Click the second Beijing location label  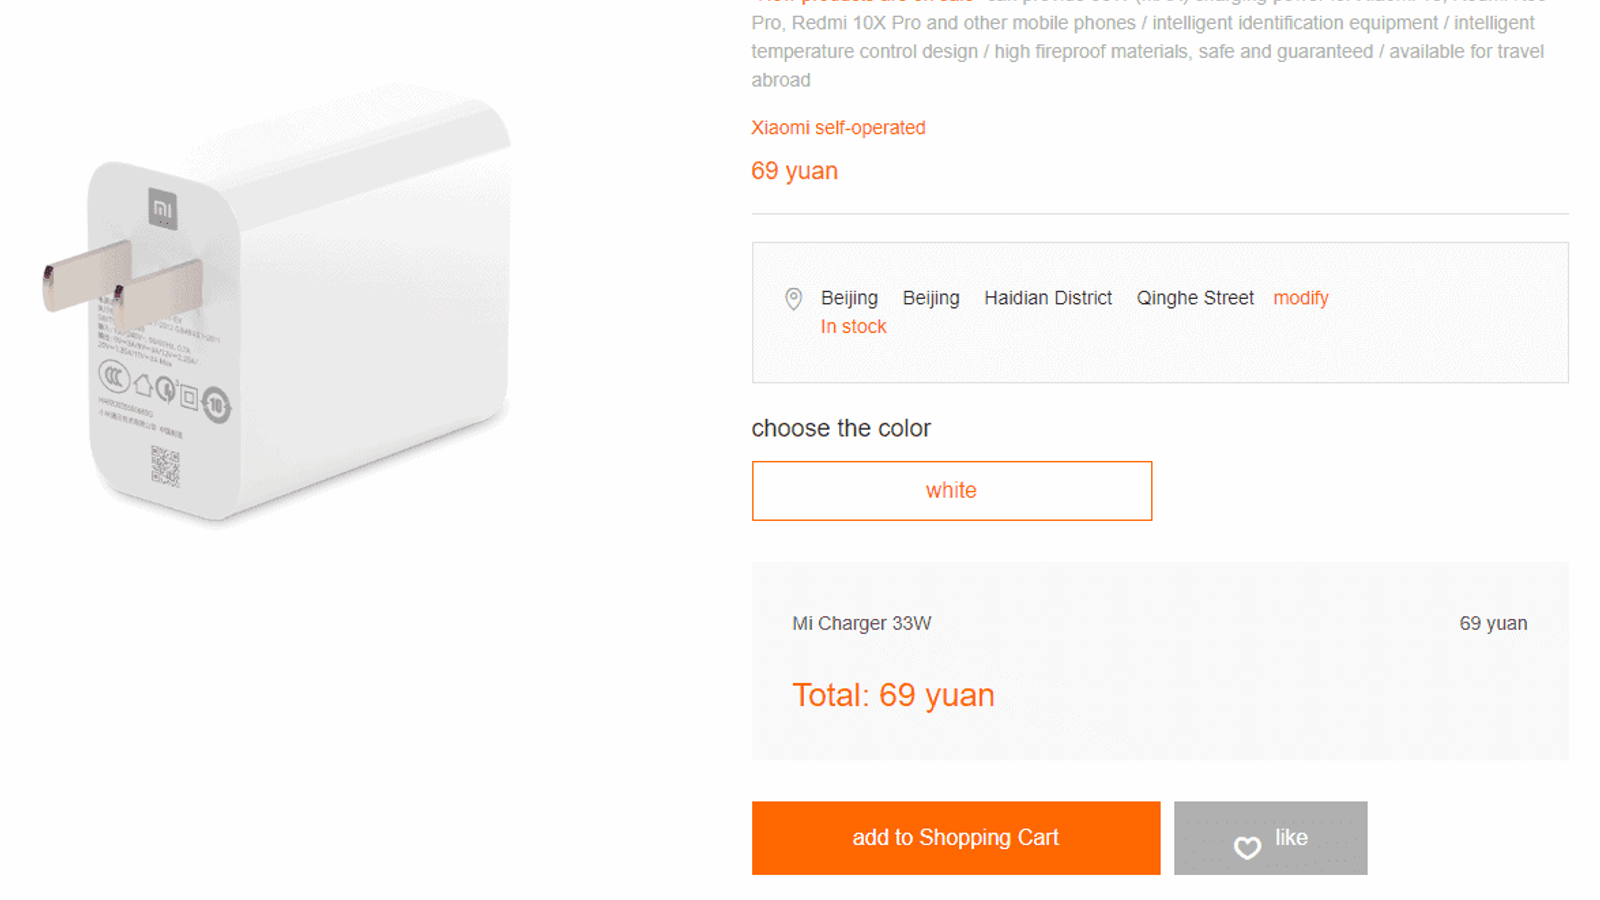click(931, 298)
